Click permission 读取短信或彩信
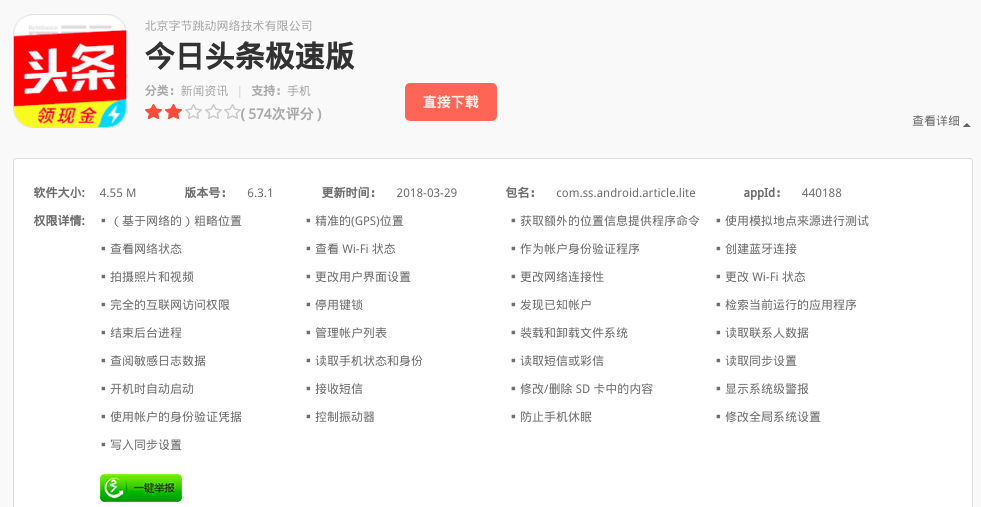This screenshot has height=507, width=981. 562,361
